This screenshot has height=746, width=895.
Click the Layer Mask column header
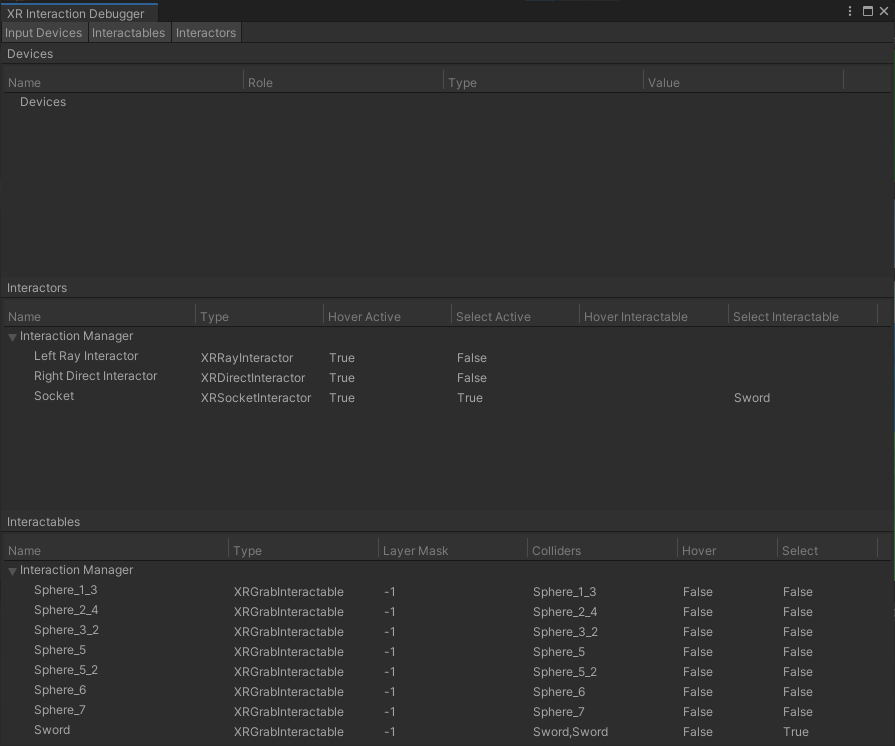pyautogui.click(x=416, y=551)
